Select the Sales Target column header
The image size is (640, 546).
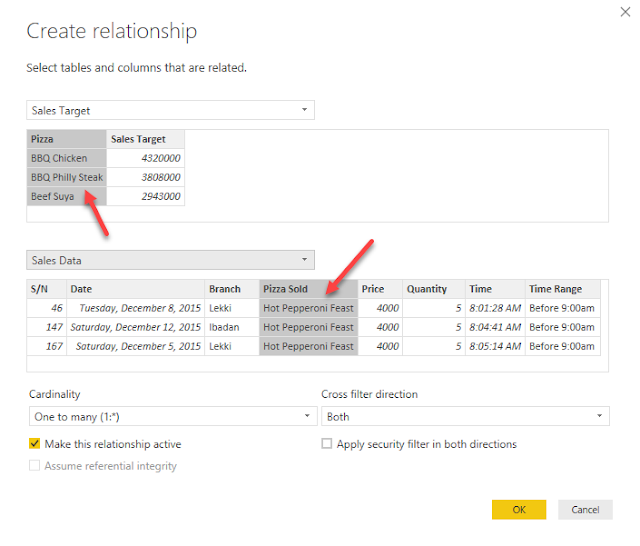point(144,139)
